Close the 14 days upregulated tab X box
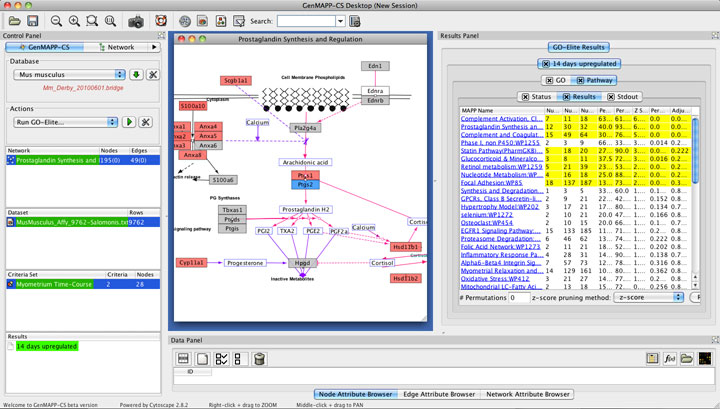This screenshot has height=409, width=720. pos(545,64)
